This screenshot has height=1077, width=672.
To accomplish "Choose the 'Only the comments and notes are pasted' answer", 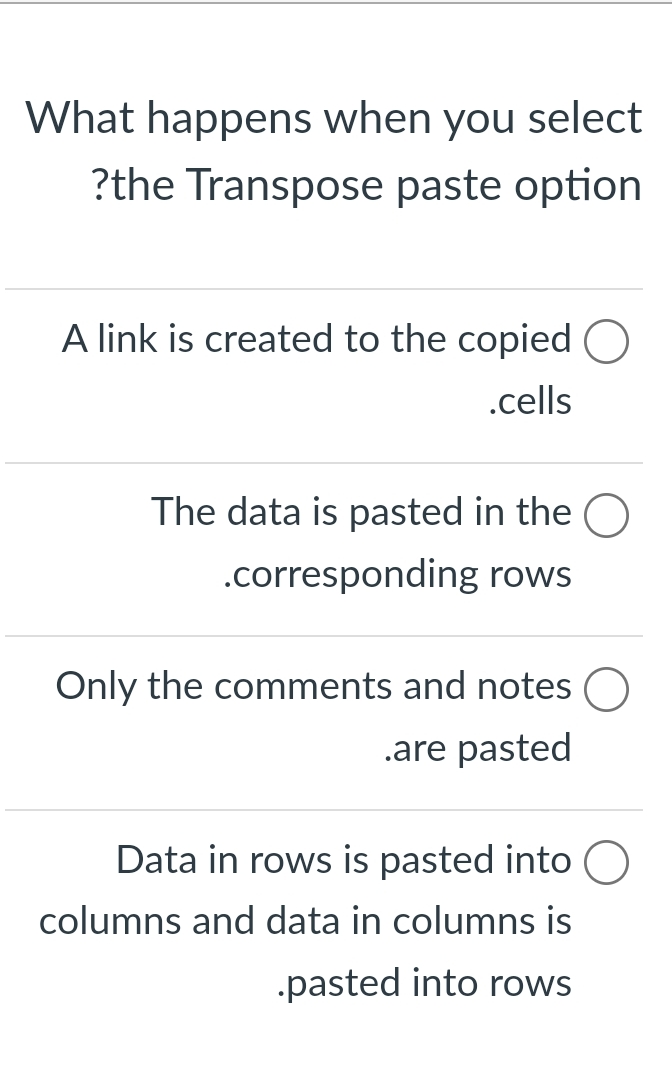I will pos(606,688).
